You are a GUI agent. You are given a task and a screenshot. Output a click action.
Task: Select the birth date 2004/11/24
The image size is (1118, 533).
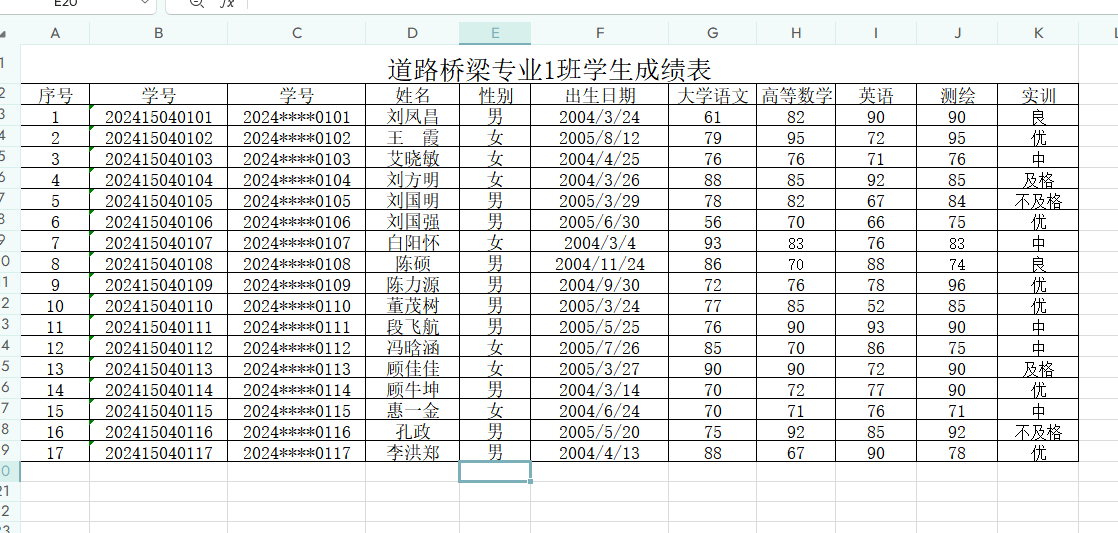[600, 264]
